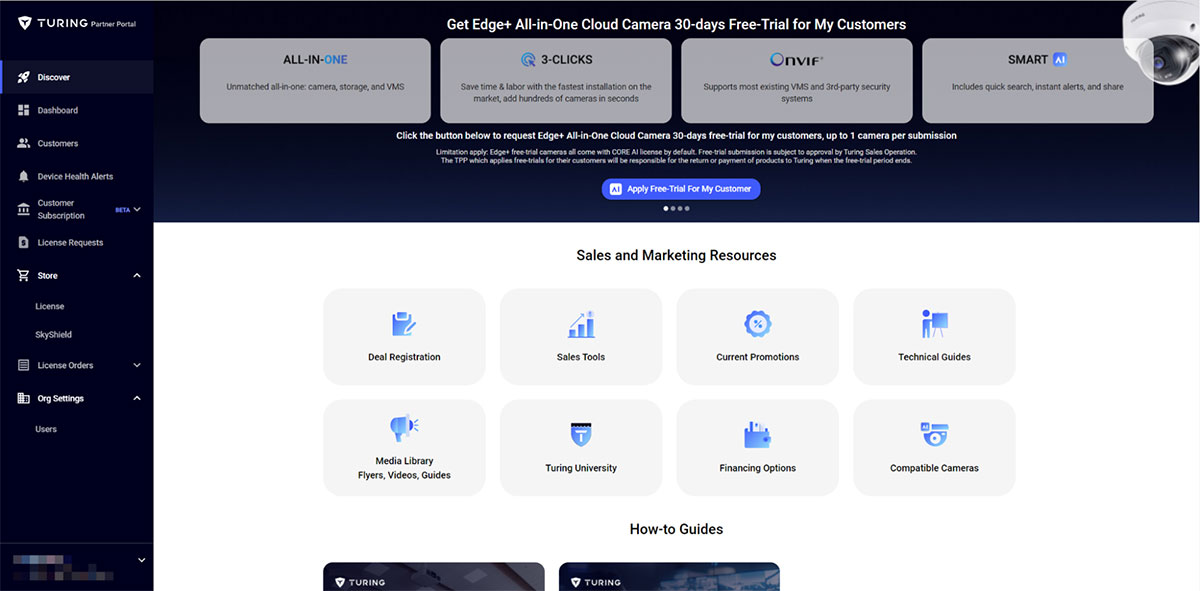1200x591 pixels.
Task: Open the Deal Registration clipboard icon
Action: pos(404,324)
